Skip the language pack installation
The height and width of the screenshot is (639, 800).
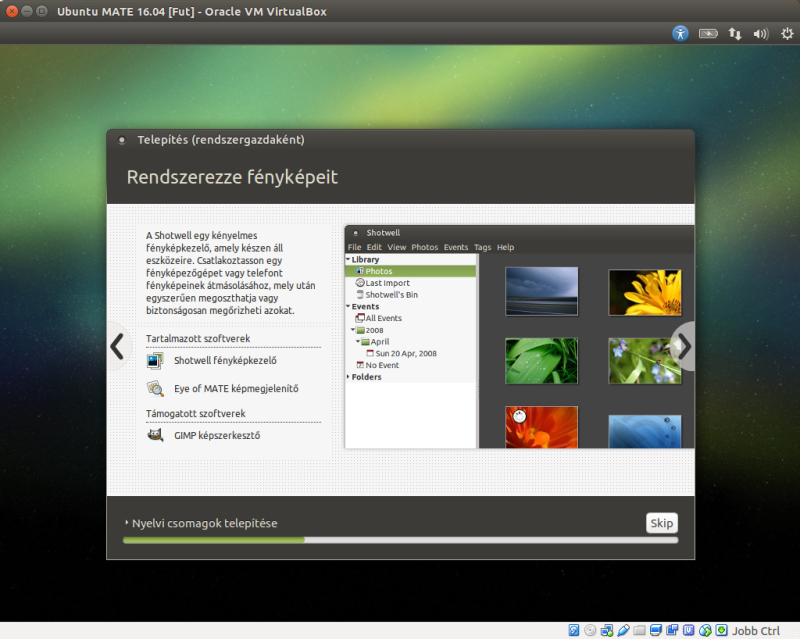pos(662,523)
